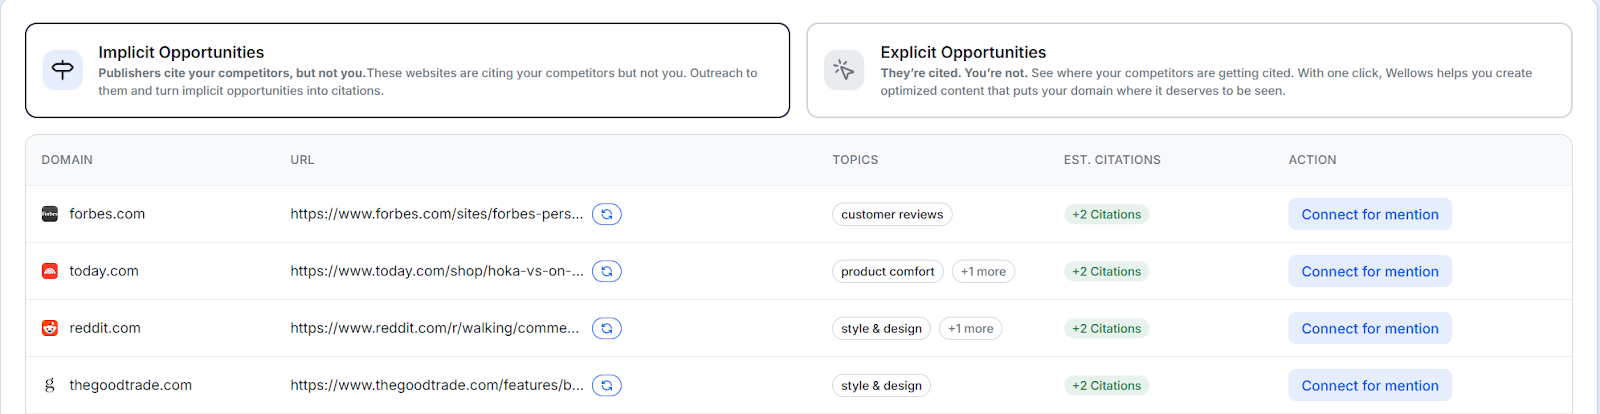Screen dimensions: 1600x414
Task: Open the reddit.com walking thread URL
Action: pyautogui.click(x=434, y=328)
